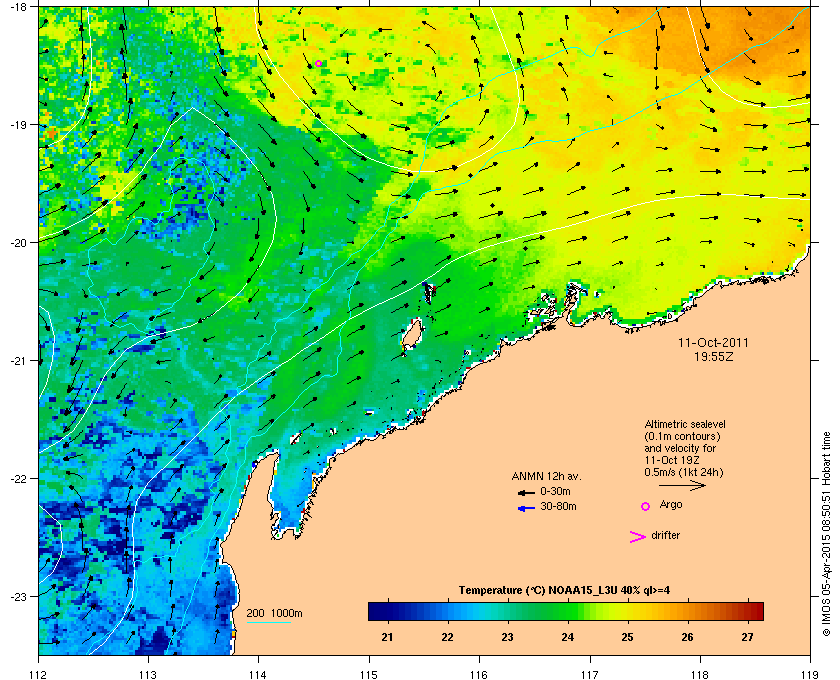Screen dimensions: 840x680
Task: Click the '19:55Z' time label
Action: 714,356
